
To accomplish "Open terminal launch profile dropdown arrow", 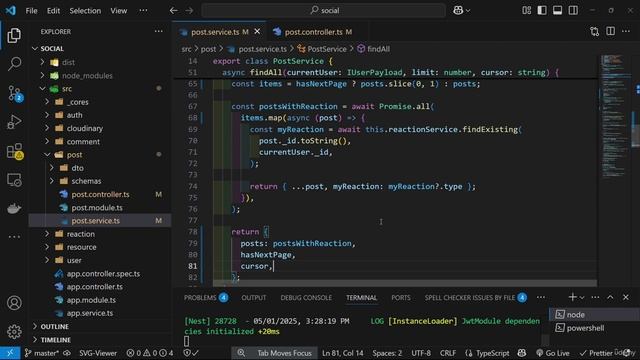I will click(x=582, y=298).
